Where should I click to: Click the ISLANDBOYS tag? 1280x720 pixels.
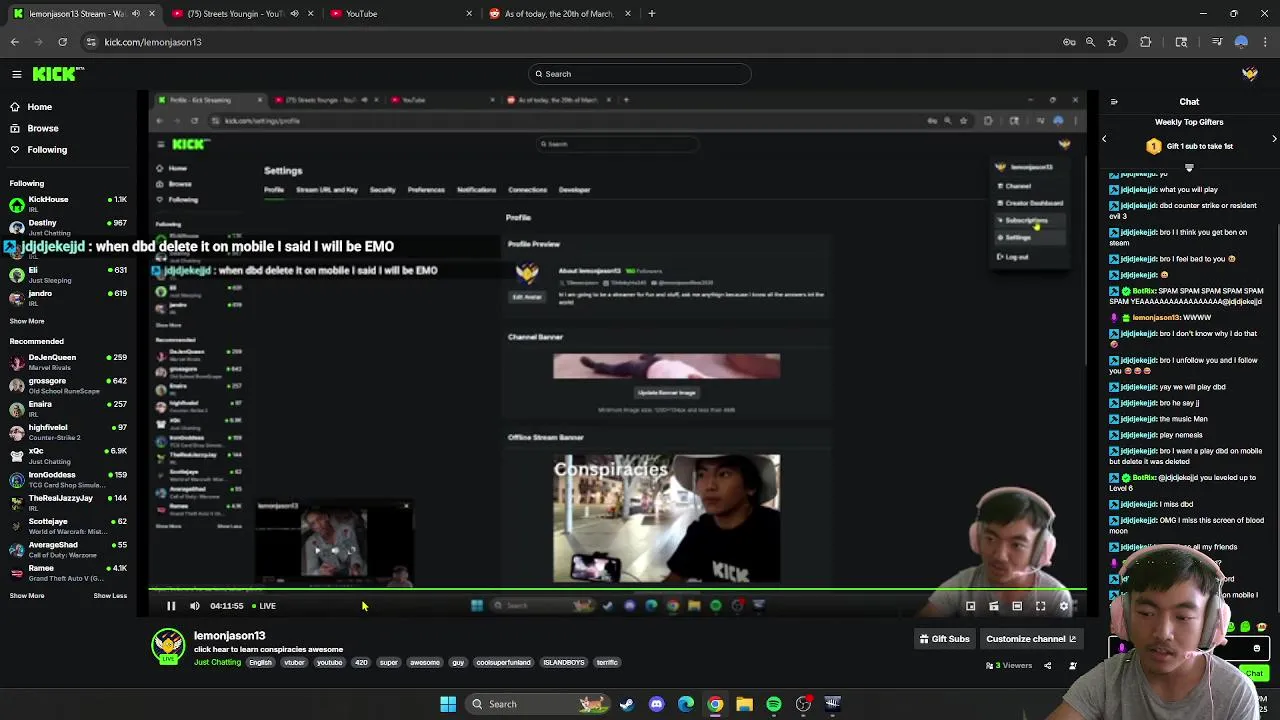click(x=564, y=662)
